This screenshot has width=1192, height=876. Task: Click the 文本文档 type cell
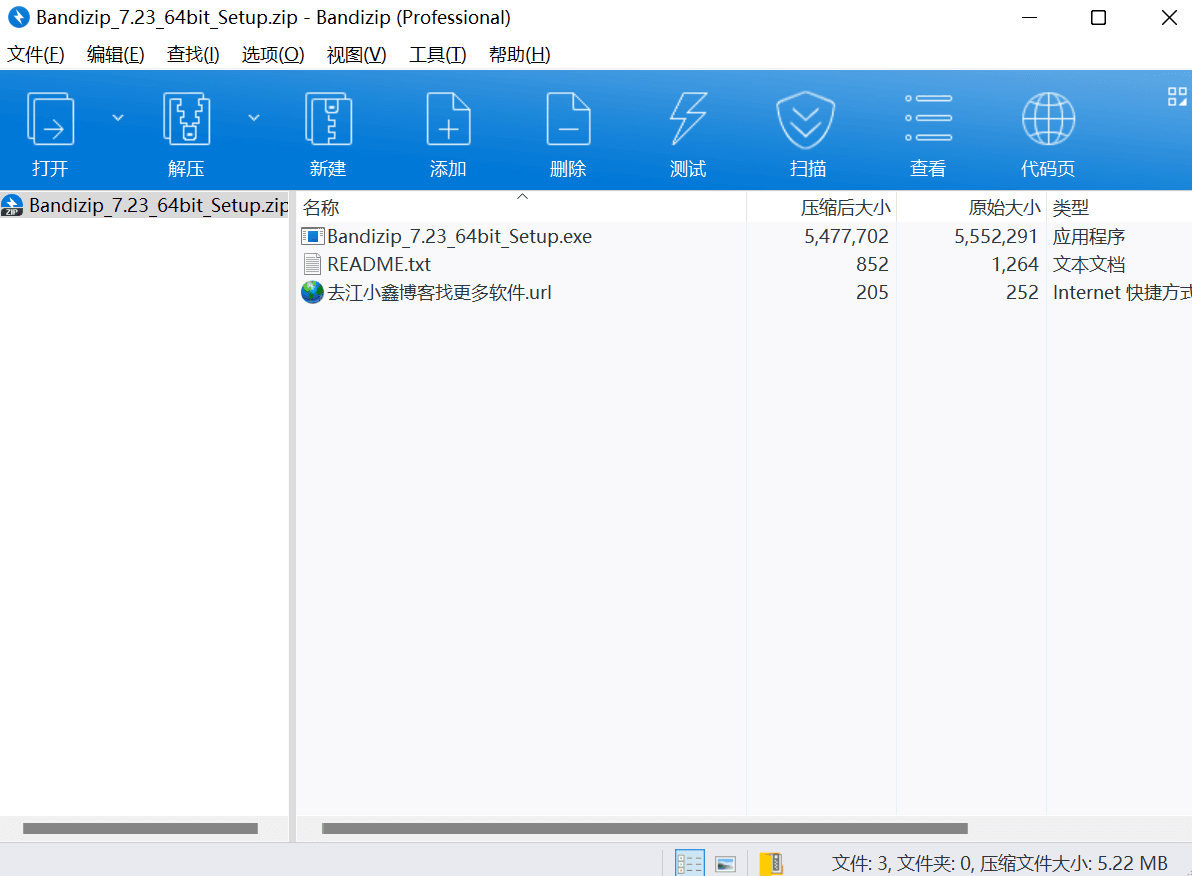(1089, 265)
